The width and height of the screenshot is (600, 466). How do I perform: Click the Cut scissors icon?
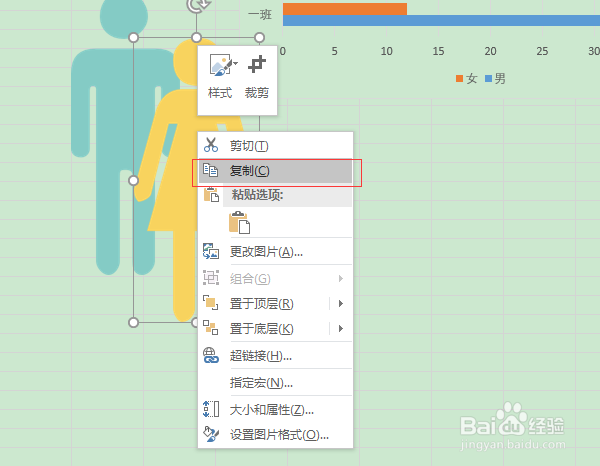coord(211,145)
